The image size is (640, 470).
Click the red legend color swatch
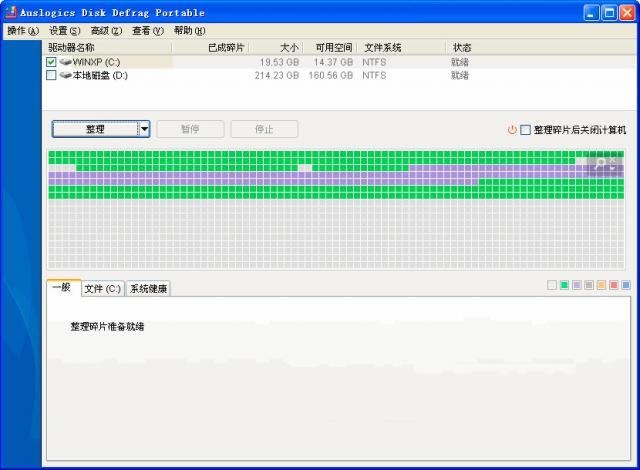tap(613, 285)
